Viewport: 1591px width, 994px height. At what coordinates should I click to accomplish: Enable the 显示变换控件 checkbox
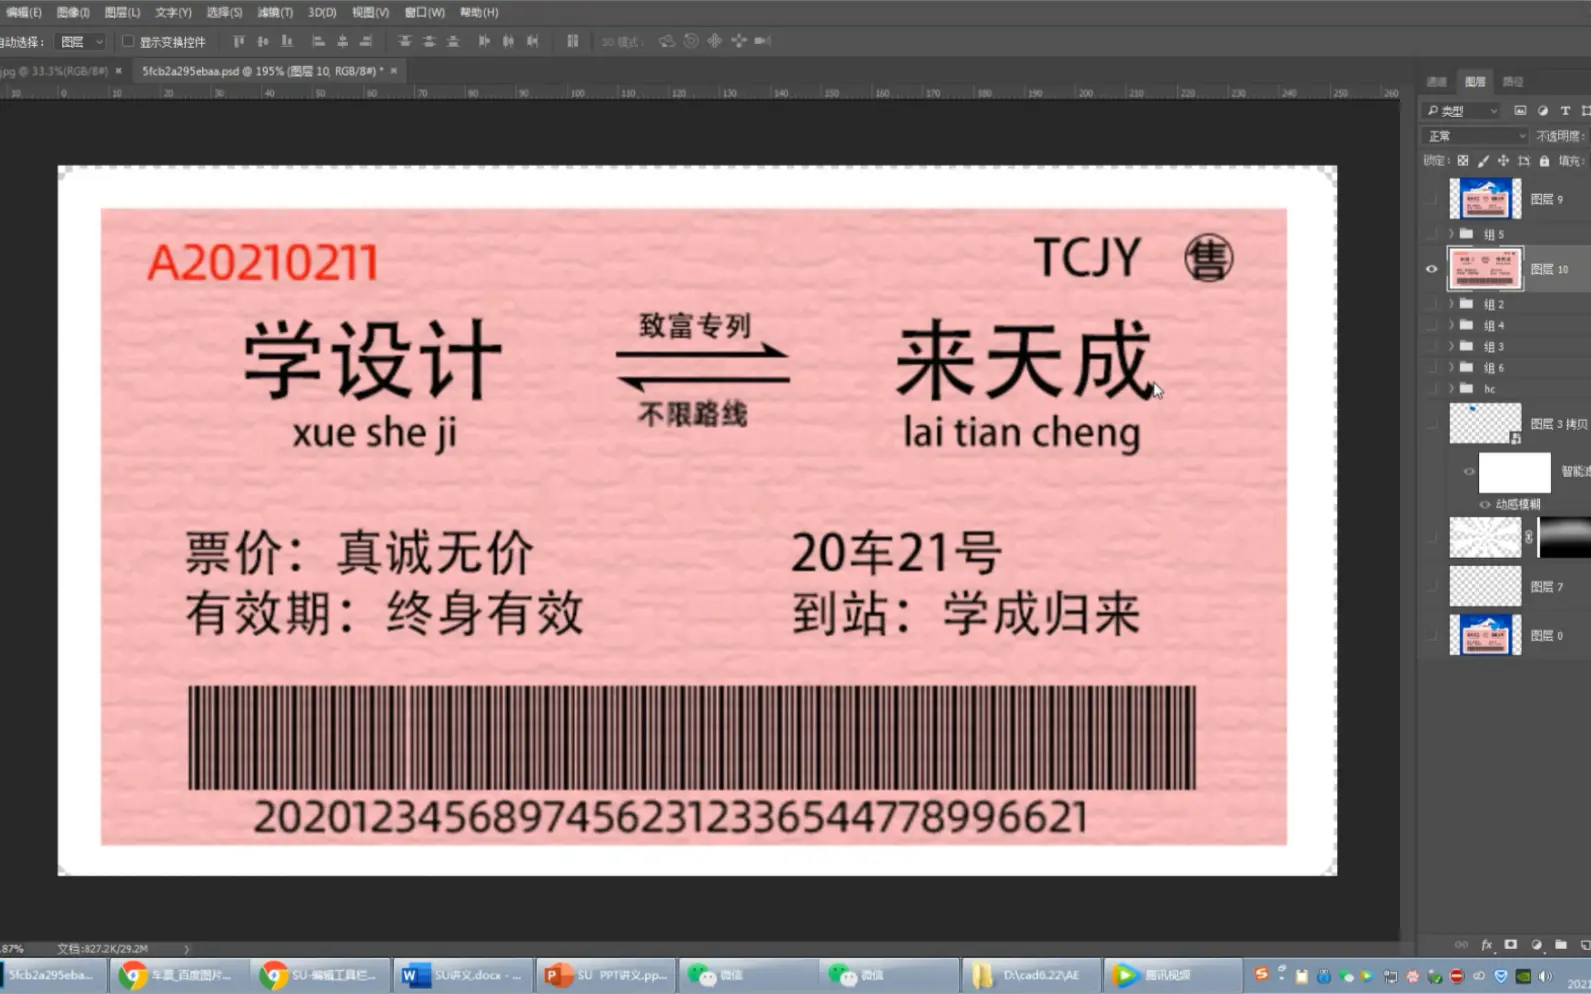click(128, 41)
